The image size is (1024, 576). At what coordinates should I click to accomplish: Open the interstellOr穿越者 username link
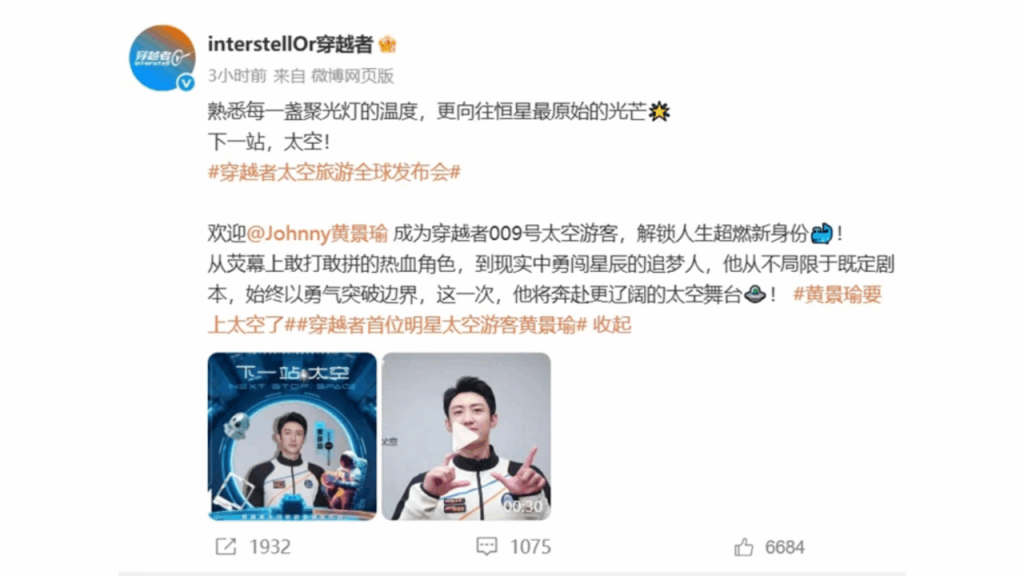click(290, 44)
